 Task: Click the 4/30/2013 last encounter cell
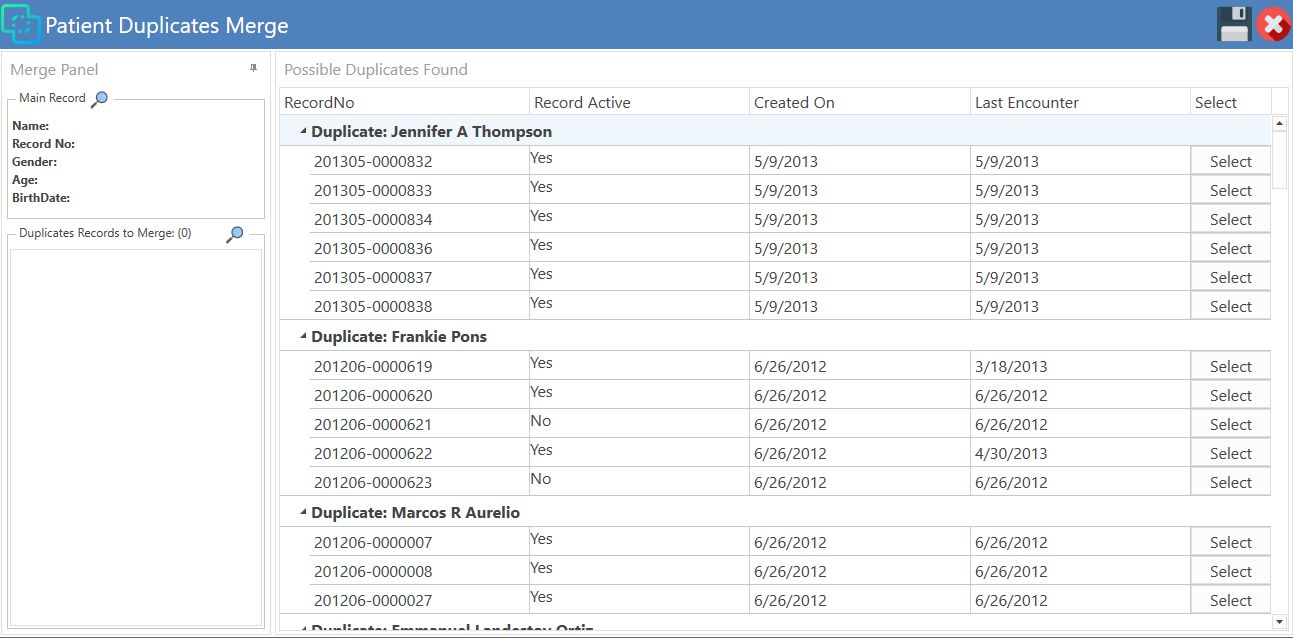[x=1080, y=453]
